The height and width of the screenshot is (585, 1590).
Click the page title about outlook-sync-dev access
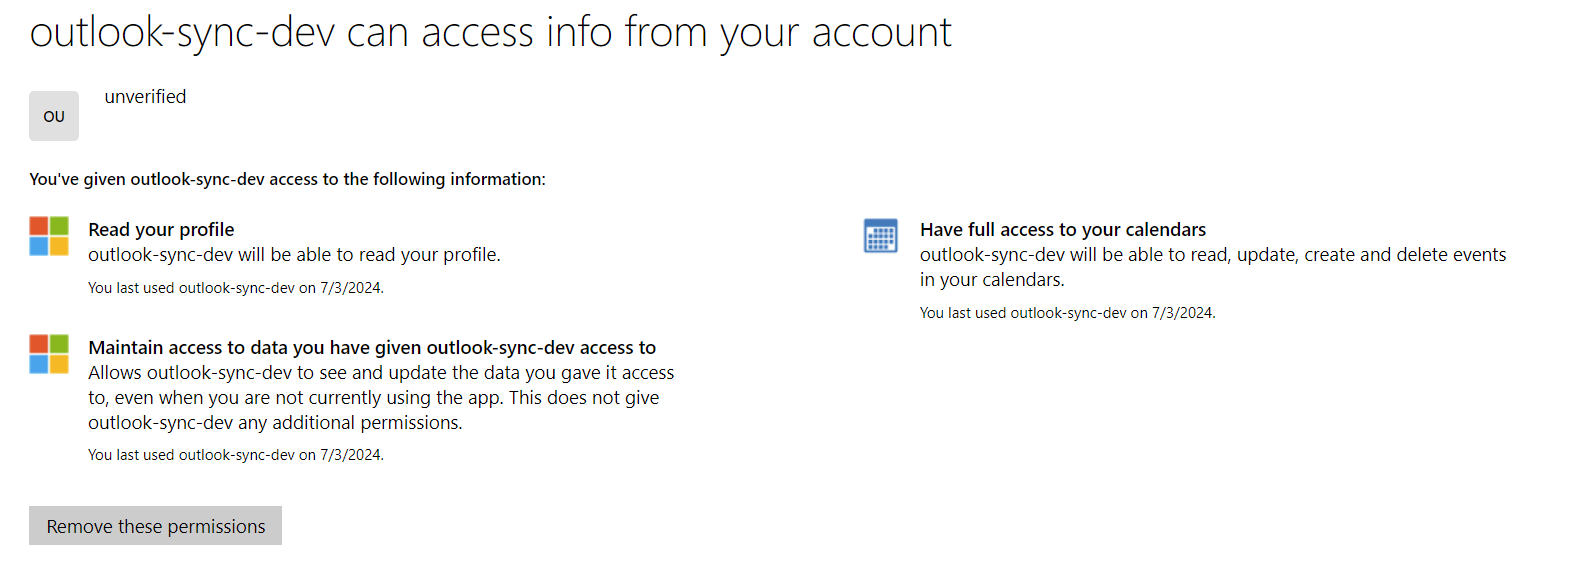(490, 32)
